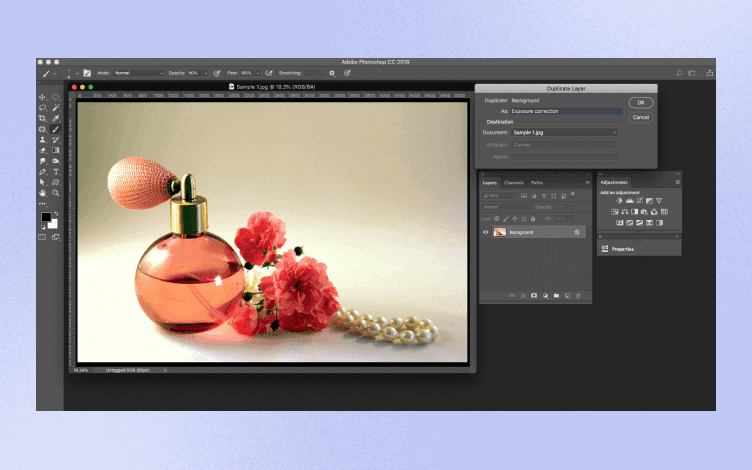Open the brush Mode dropdown
The width and height of the screenshot is (752, 470).
coord(138,73)
